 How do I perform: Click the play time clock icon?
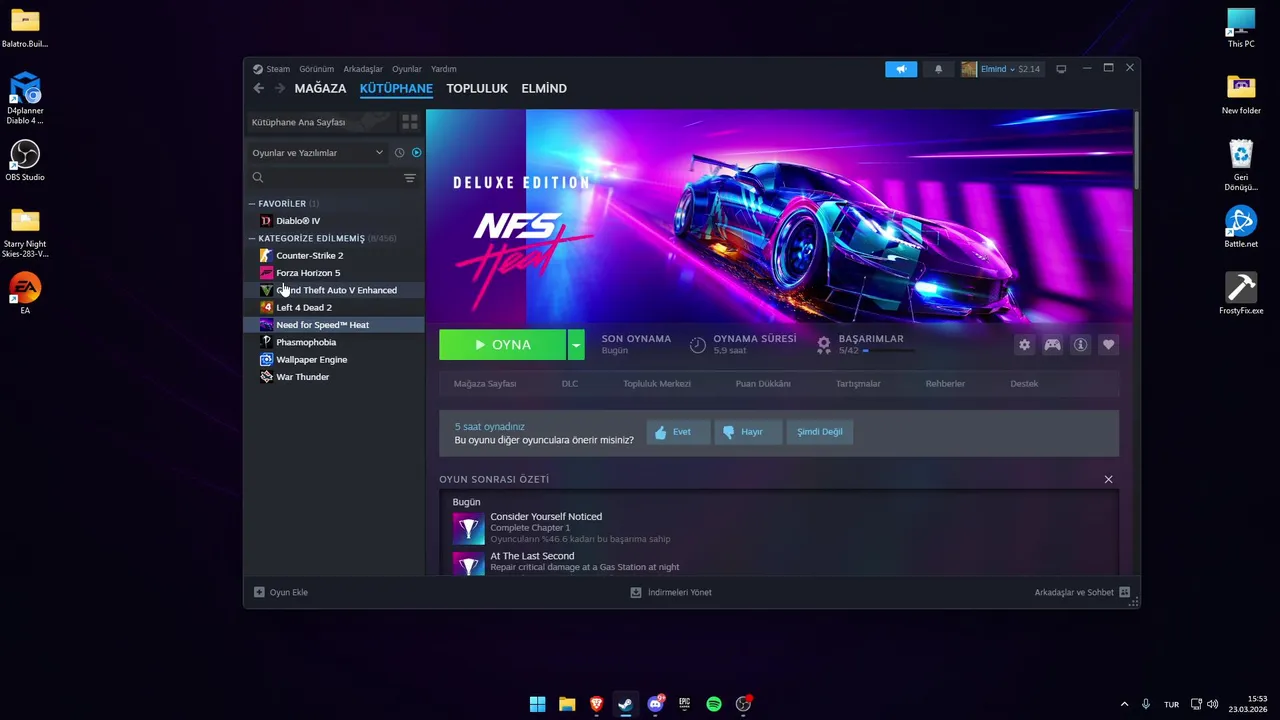698,344
